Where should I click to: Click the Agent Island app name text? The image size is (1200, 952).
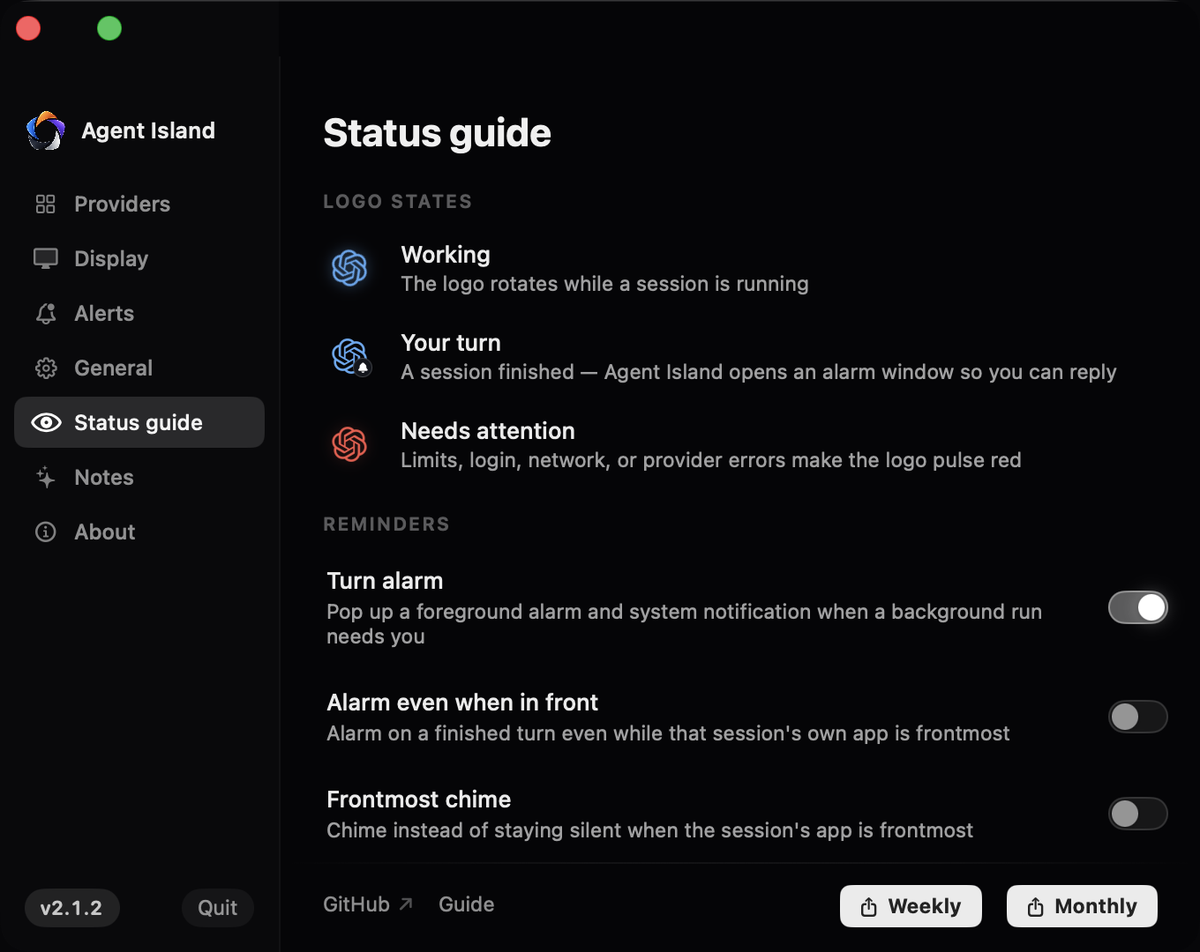coord(148,131)
